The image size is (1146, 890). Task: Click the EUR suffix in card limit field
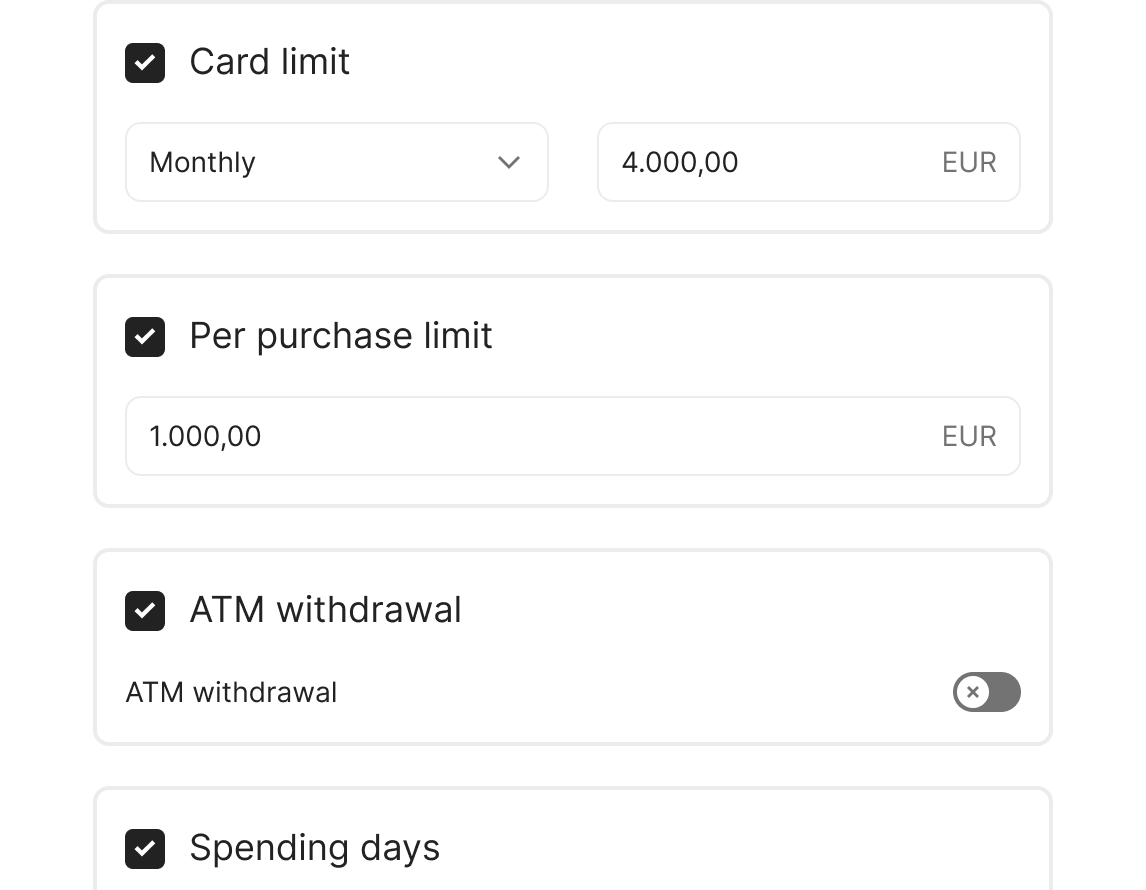[x=969, y=162]
